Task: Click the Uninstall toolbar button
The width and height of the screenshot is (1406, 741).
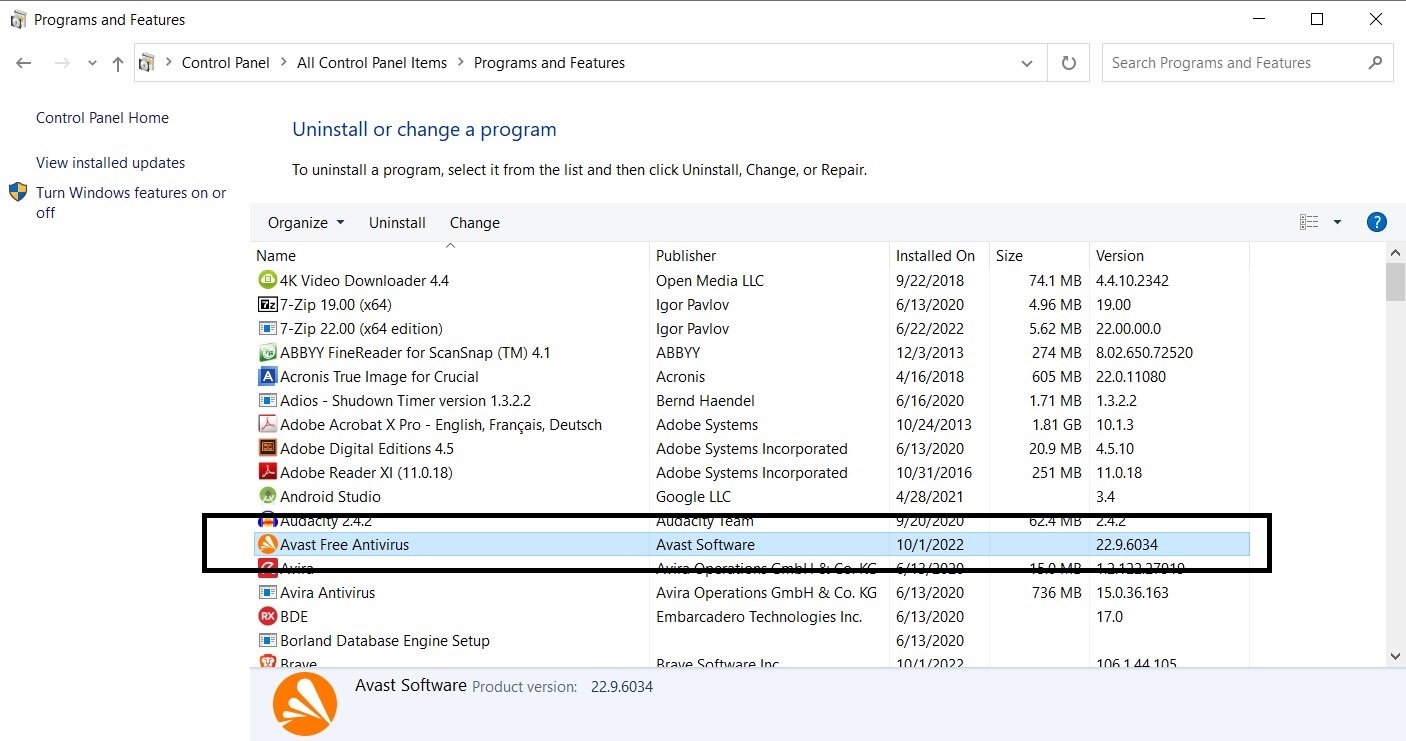Action: (397, 222)
